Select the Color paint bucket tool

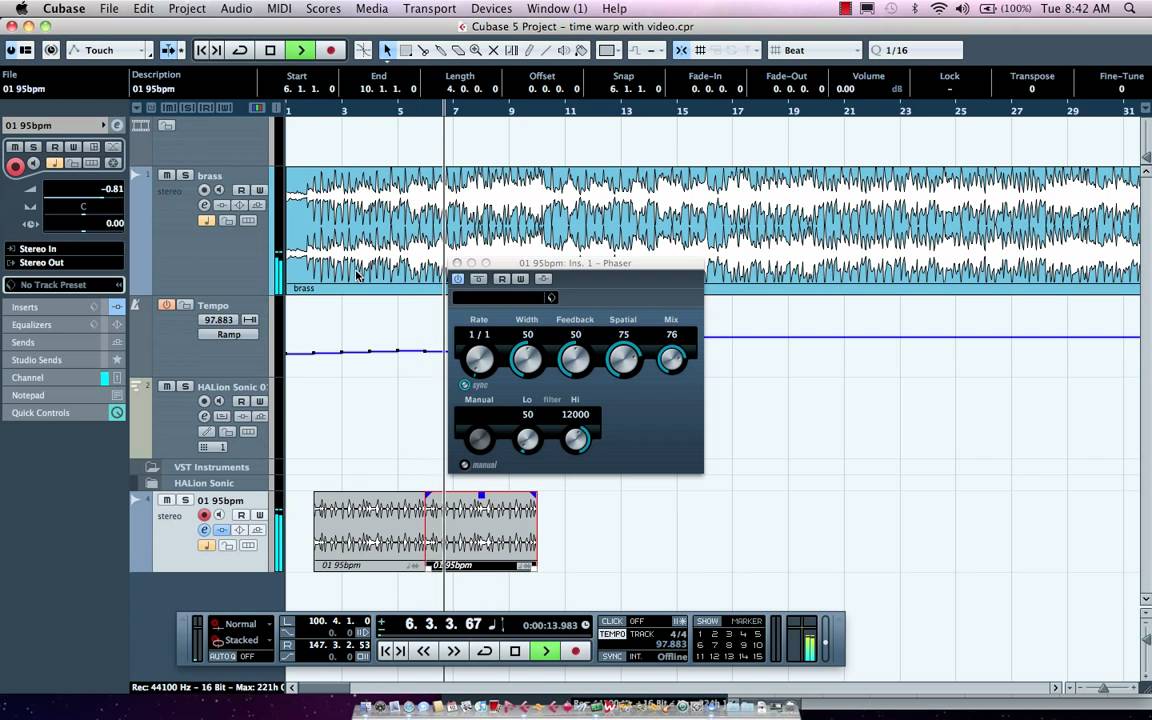click(581, 50)
